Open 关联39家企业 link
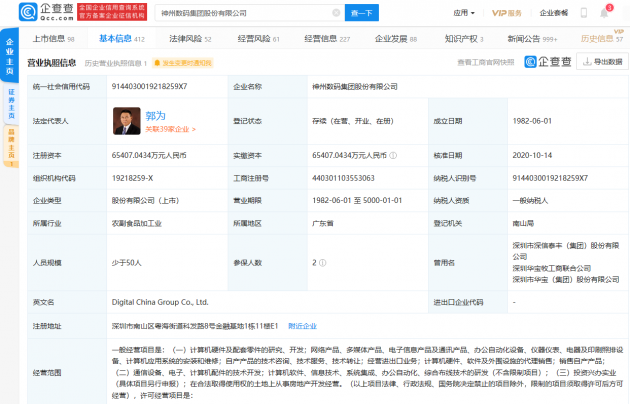 [x=170, y=129]
